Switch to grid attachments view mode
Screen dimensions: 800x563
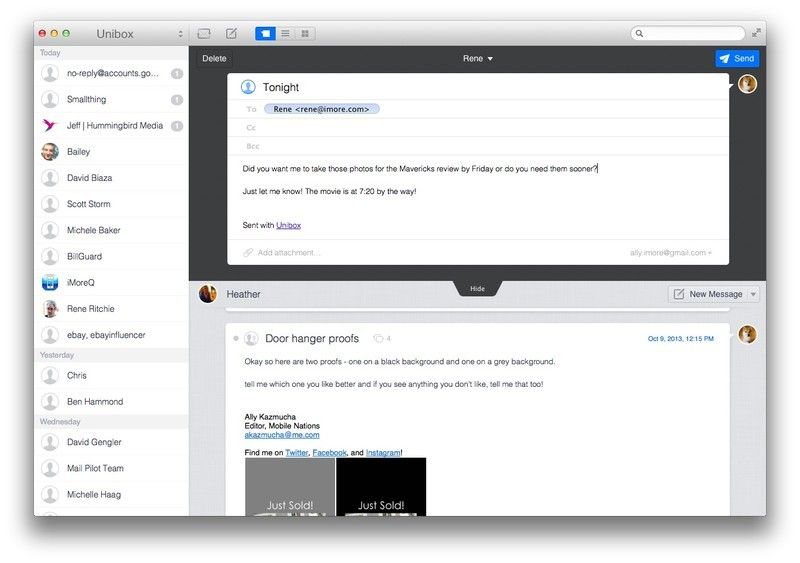pos(304,33)
